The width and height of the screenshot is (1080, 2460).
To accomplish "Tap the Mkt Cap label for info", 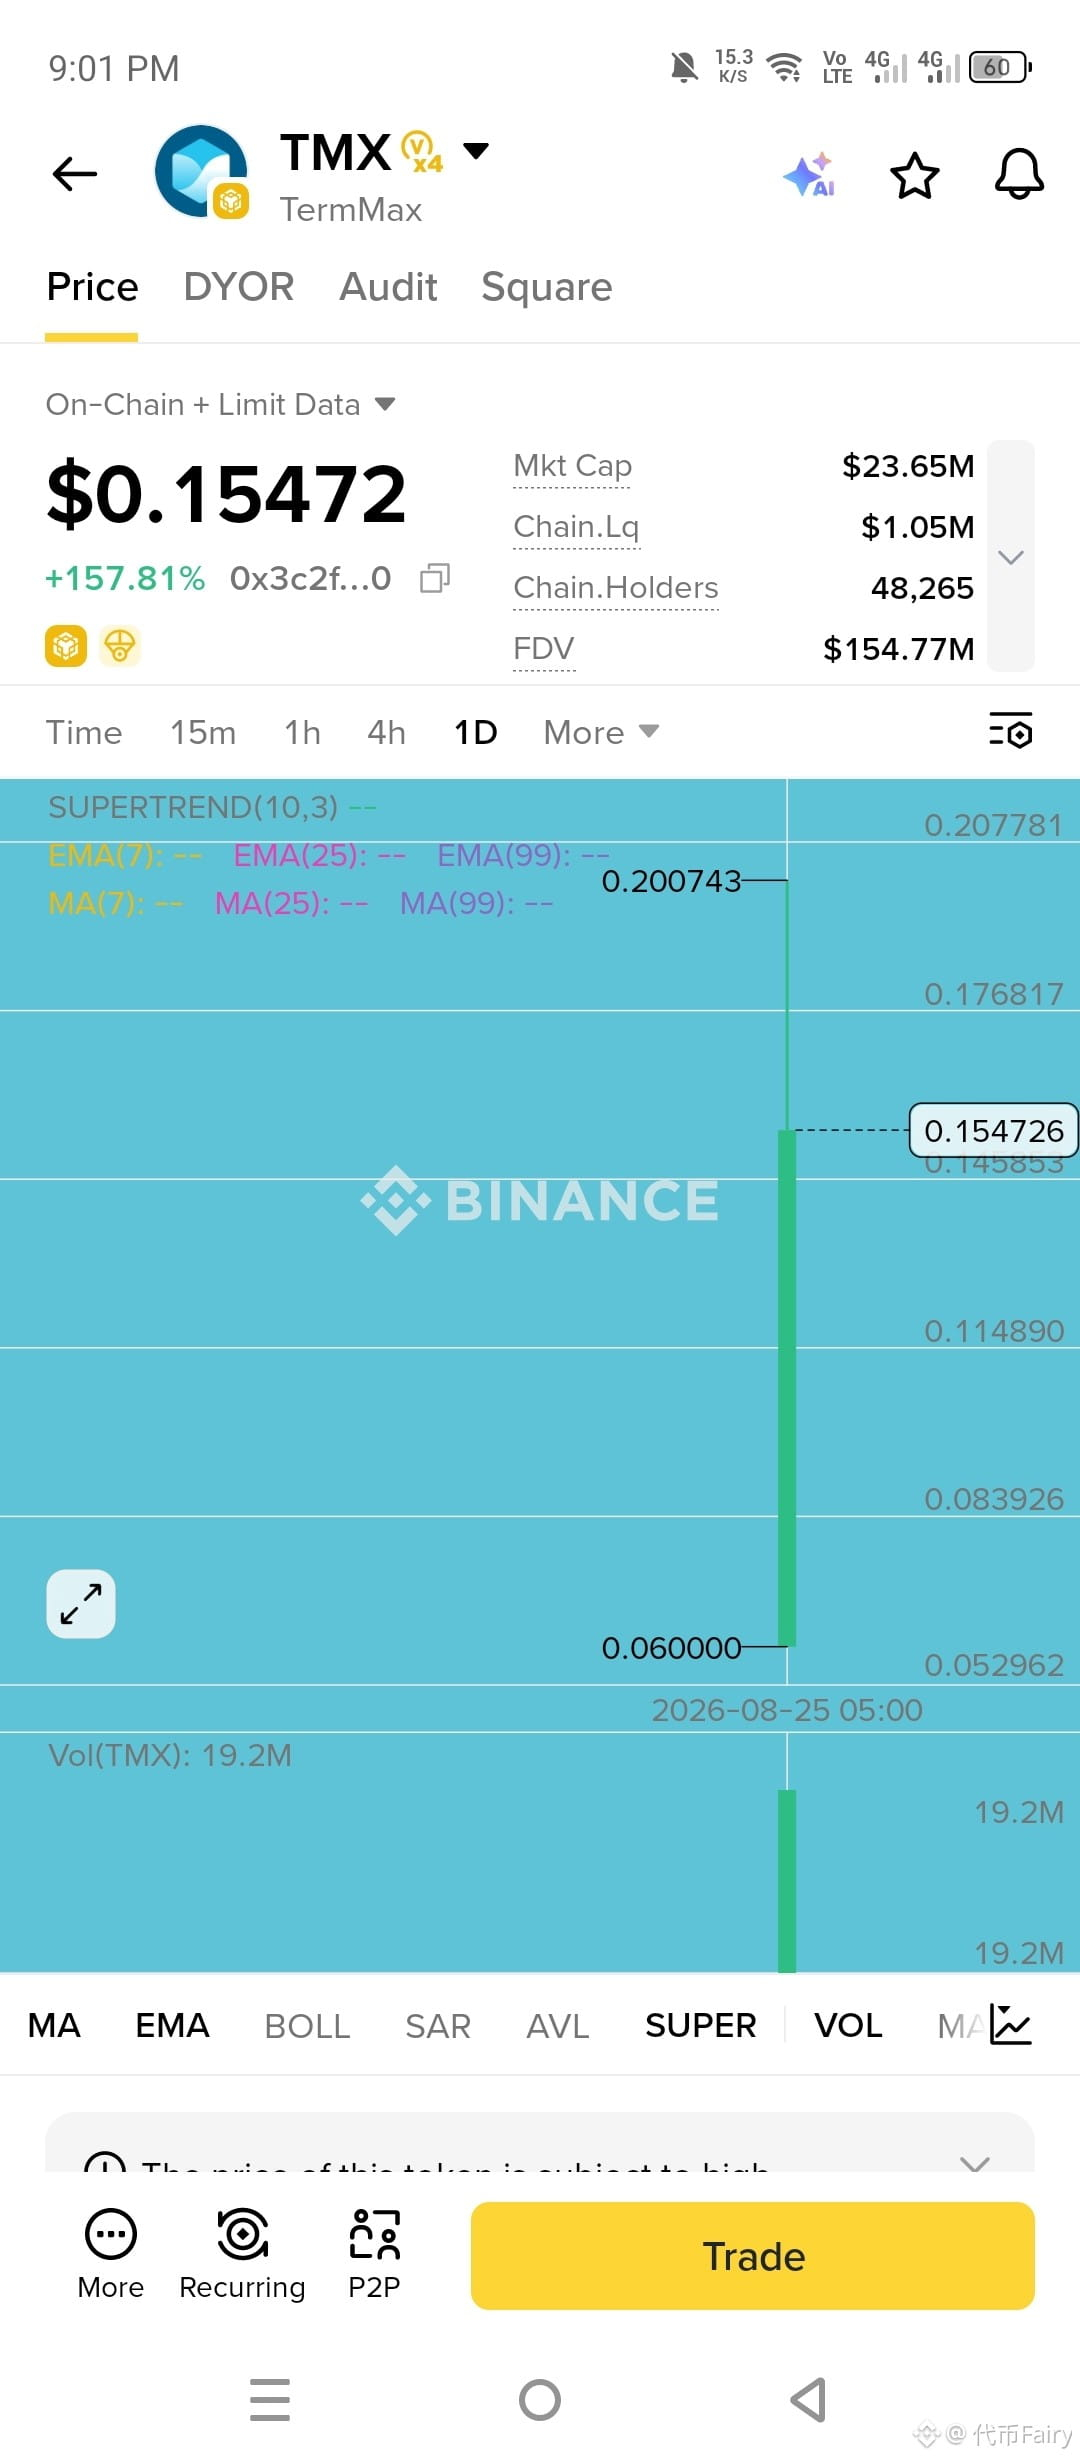I will [572, 466].
